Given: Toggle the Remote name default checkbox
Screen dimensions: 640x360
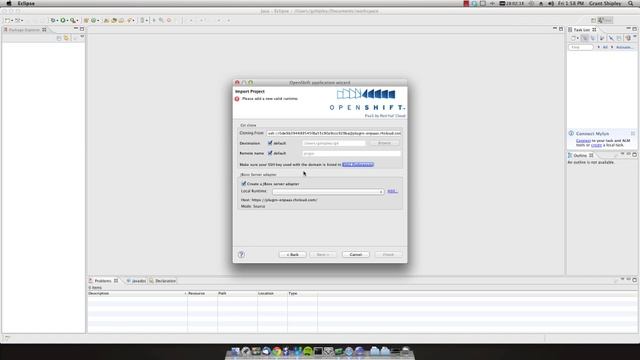Looking at the screenshot, I should (270, 153).
